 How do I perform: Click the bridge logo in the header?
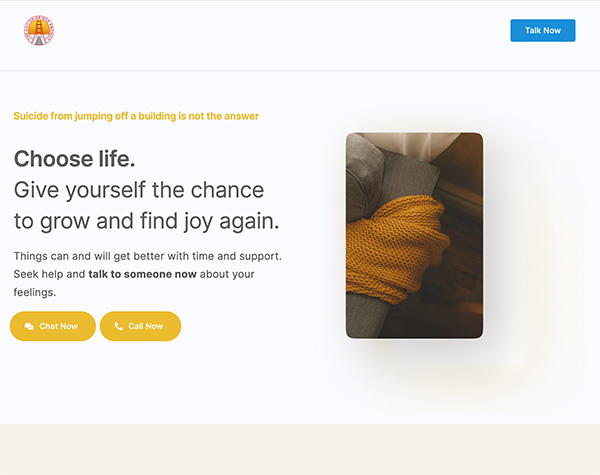tap(39, 31)
